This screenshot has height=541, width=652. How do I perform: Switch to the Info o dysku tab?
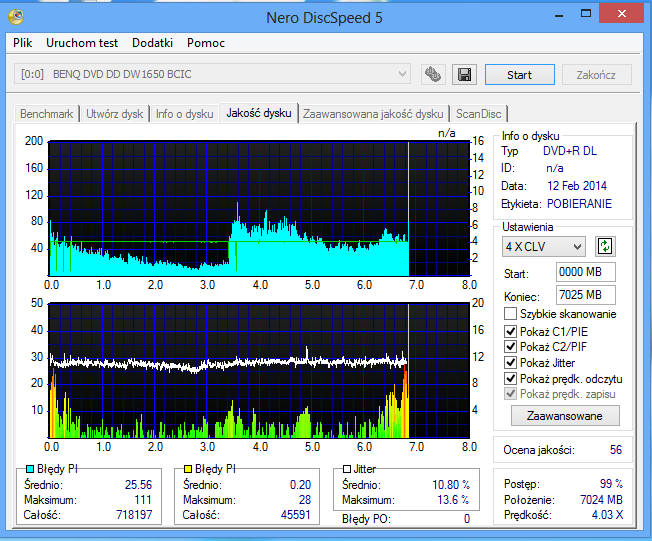(x=185, y=114)
